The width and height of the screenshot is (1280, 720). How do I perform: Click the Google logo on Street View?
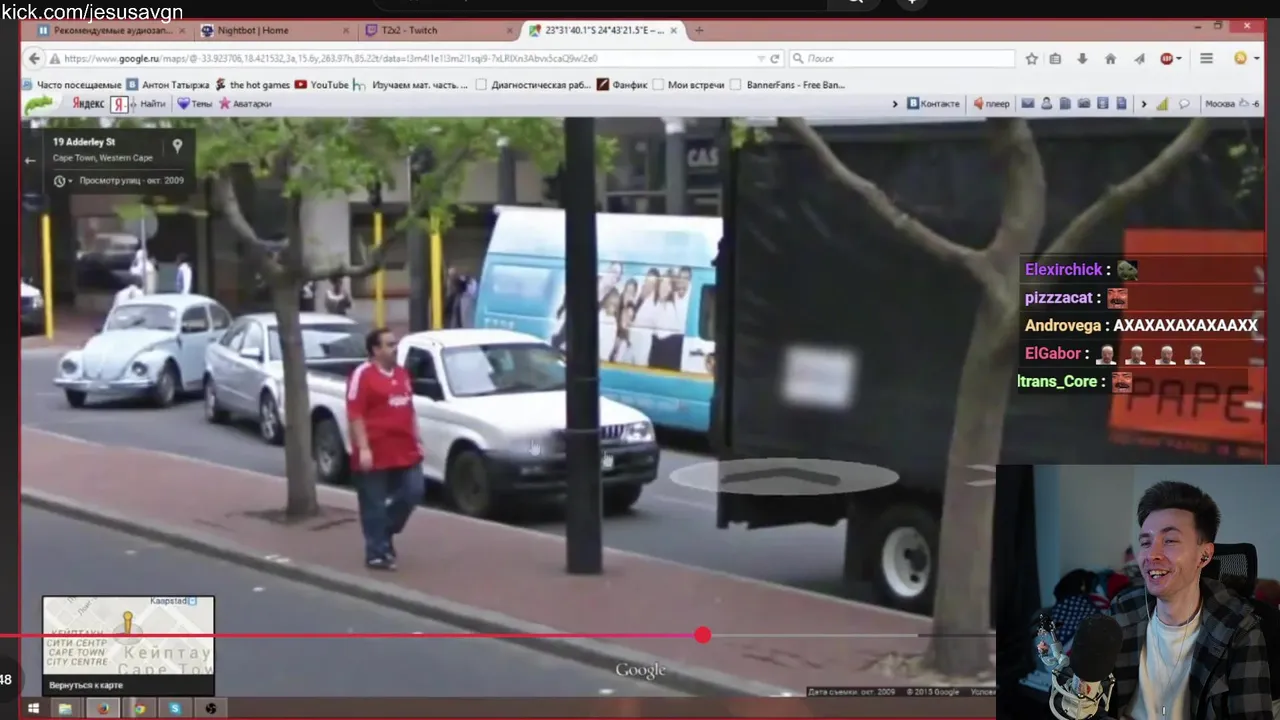coord(640,670)
